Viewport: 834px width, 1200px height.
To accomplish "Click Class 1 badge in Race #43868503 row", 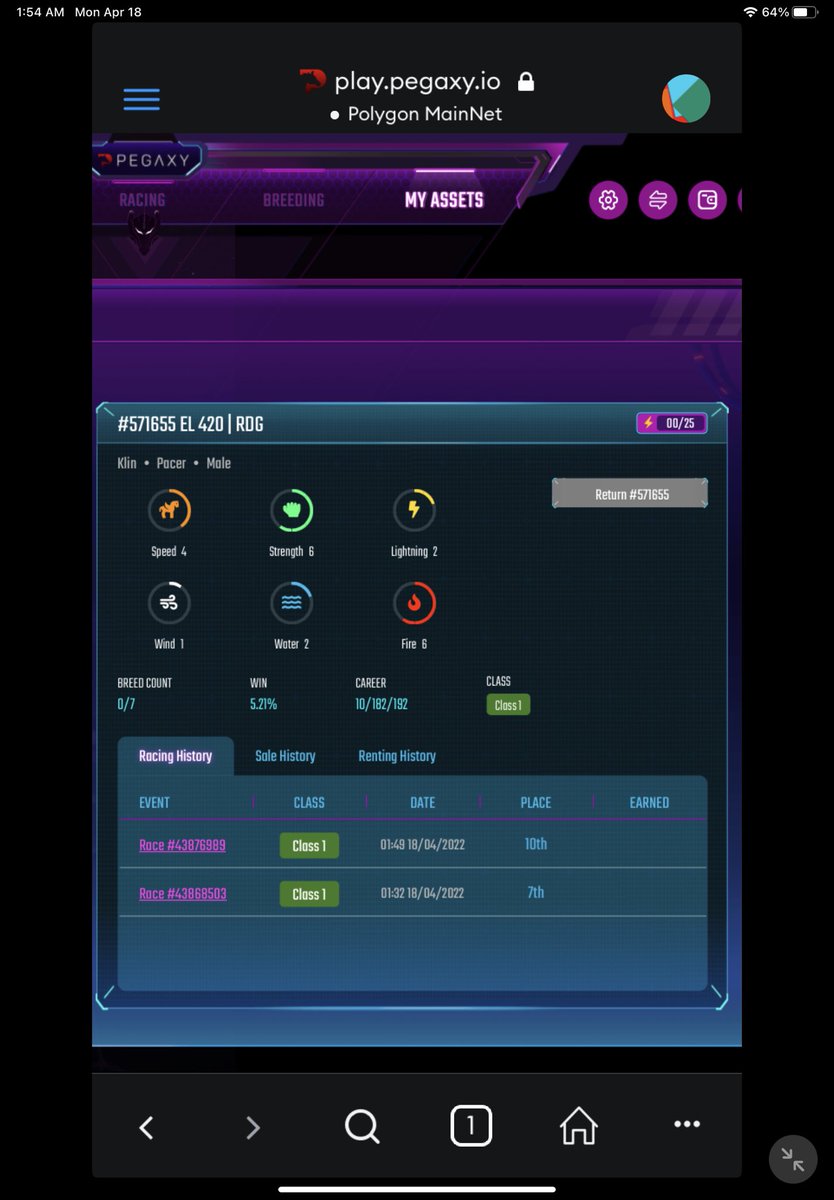I will coord(309,894).
